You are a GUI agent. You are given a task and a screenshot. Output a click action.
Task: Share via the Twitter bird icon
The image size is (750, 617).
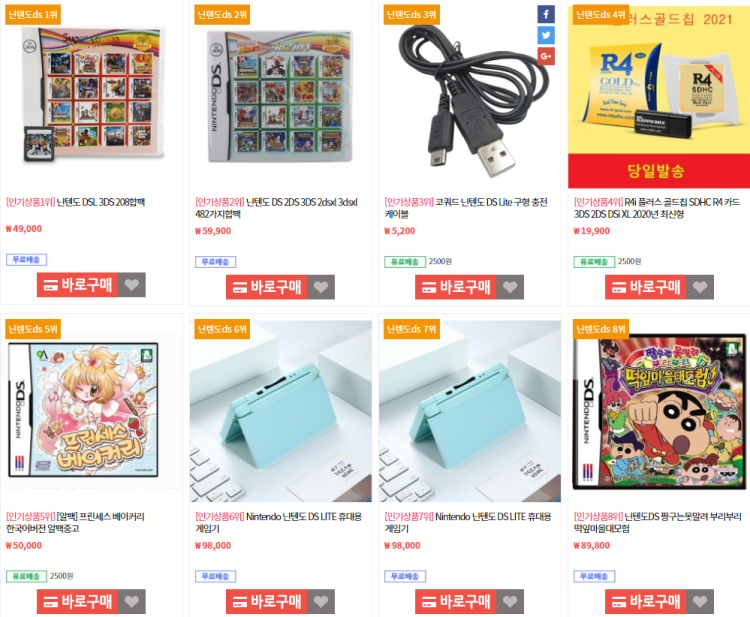[x=546, y=35]
